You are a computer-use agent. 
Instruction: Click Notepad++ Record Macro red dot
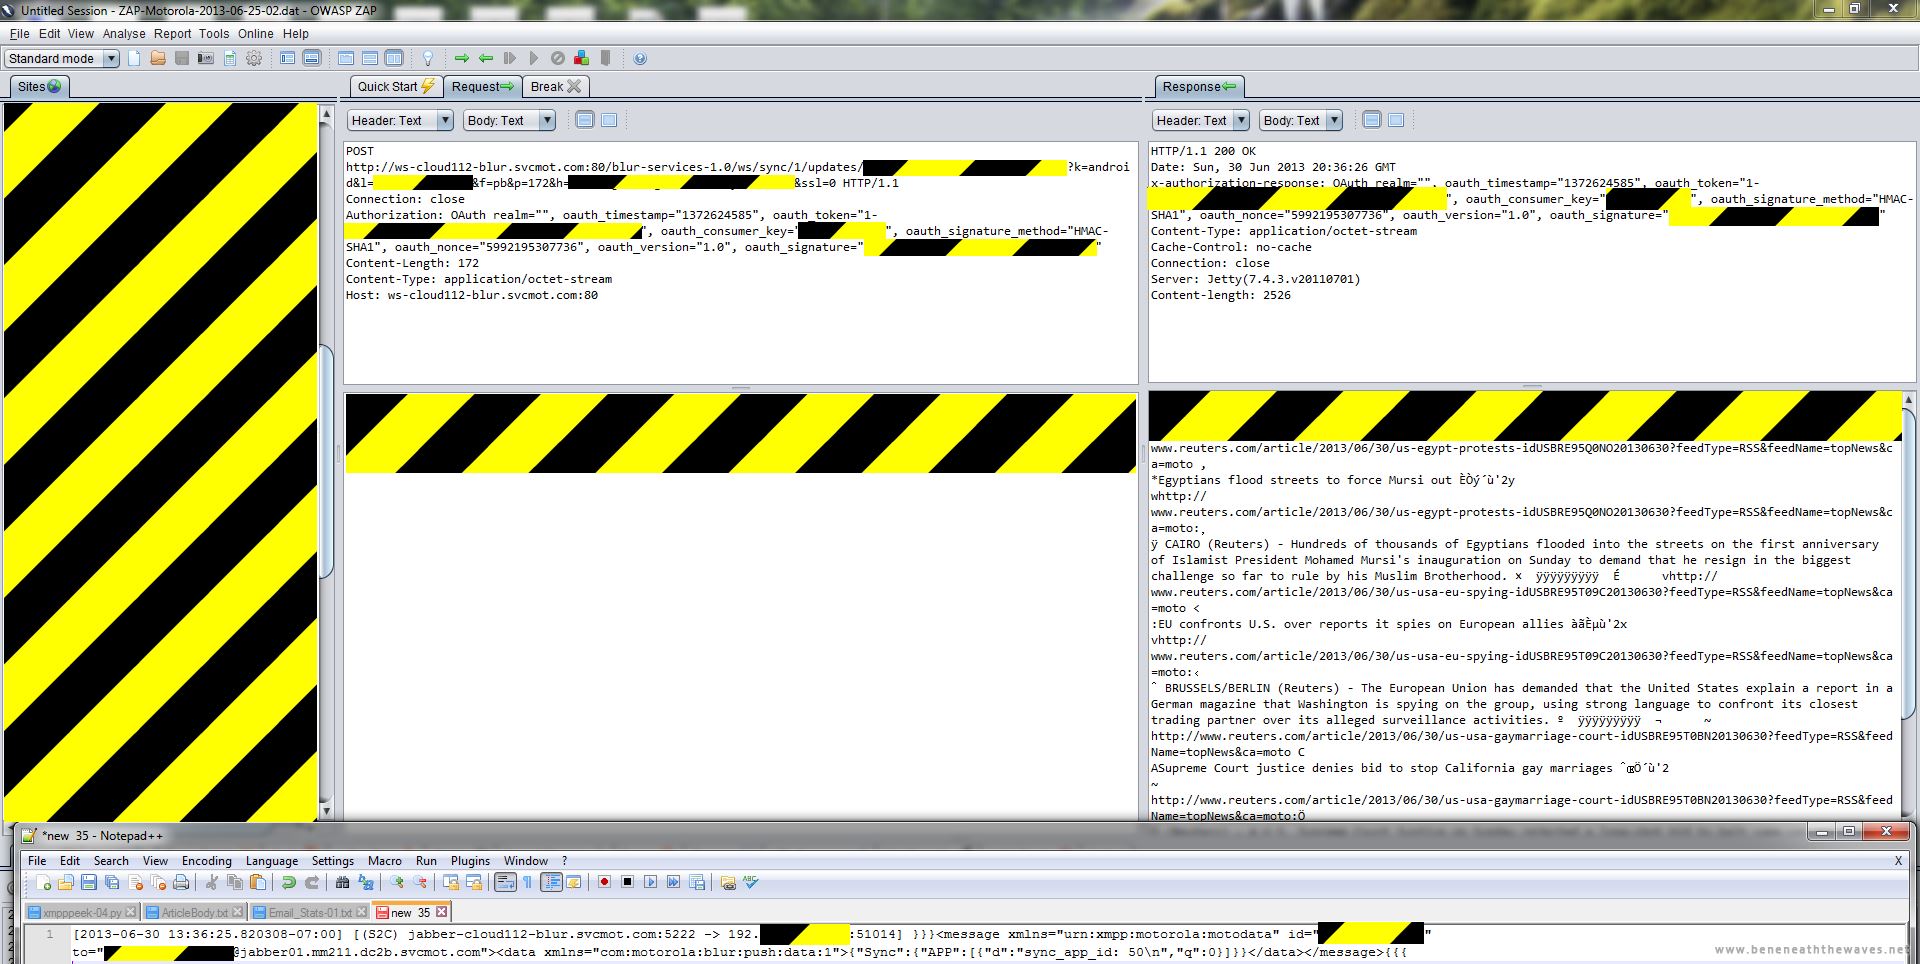coord(604,882)
